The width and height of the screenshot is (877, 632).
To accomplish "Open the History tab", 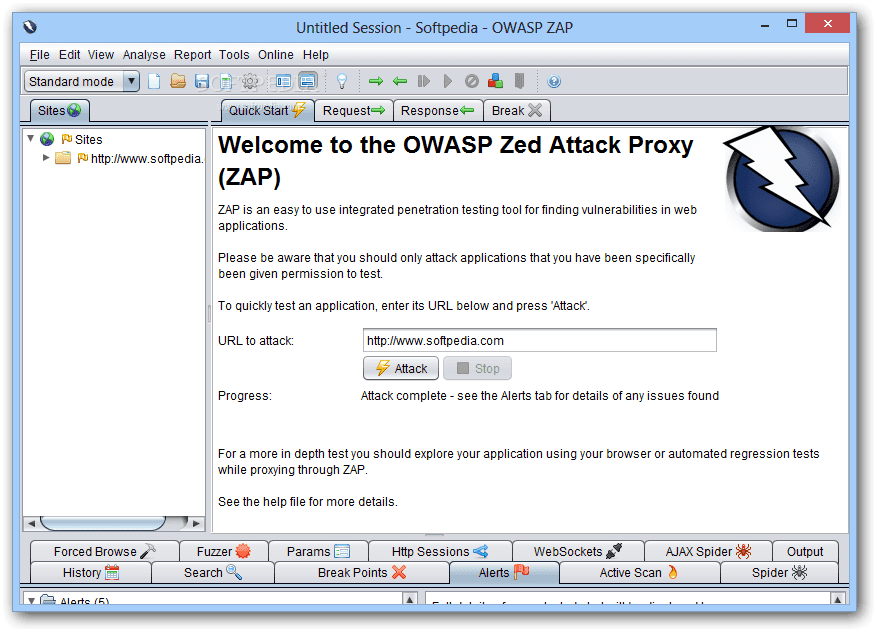I will (91, 573).
